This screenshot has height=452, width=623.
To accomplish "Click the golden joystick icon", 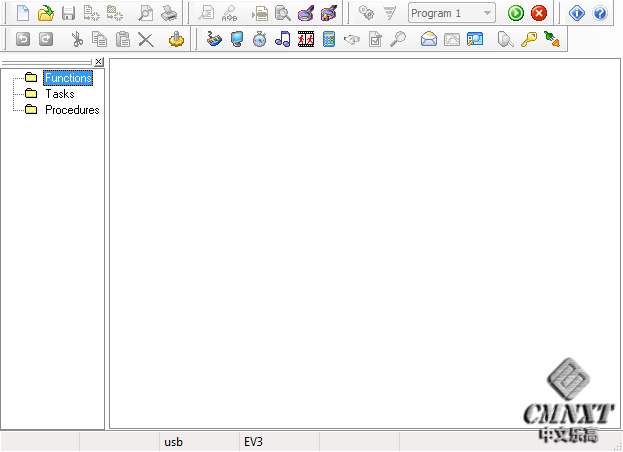I will [176, 39].
